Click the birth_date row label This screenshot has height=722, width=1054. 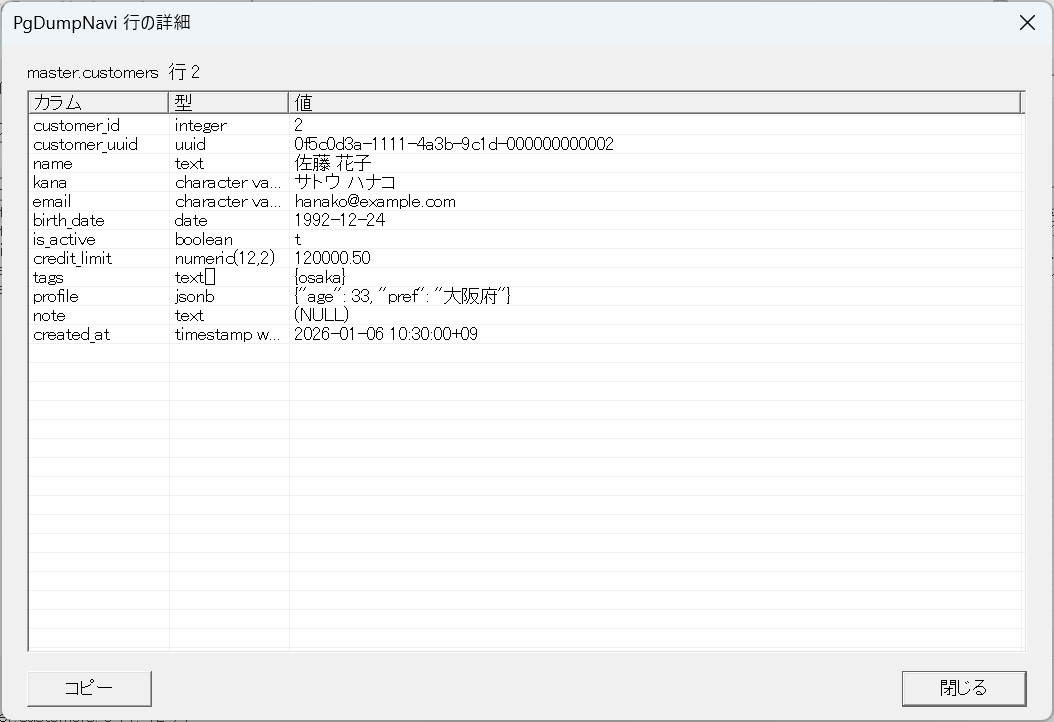[69, 220]
